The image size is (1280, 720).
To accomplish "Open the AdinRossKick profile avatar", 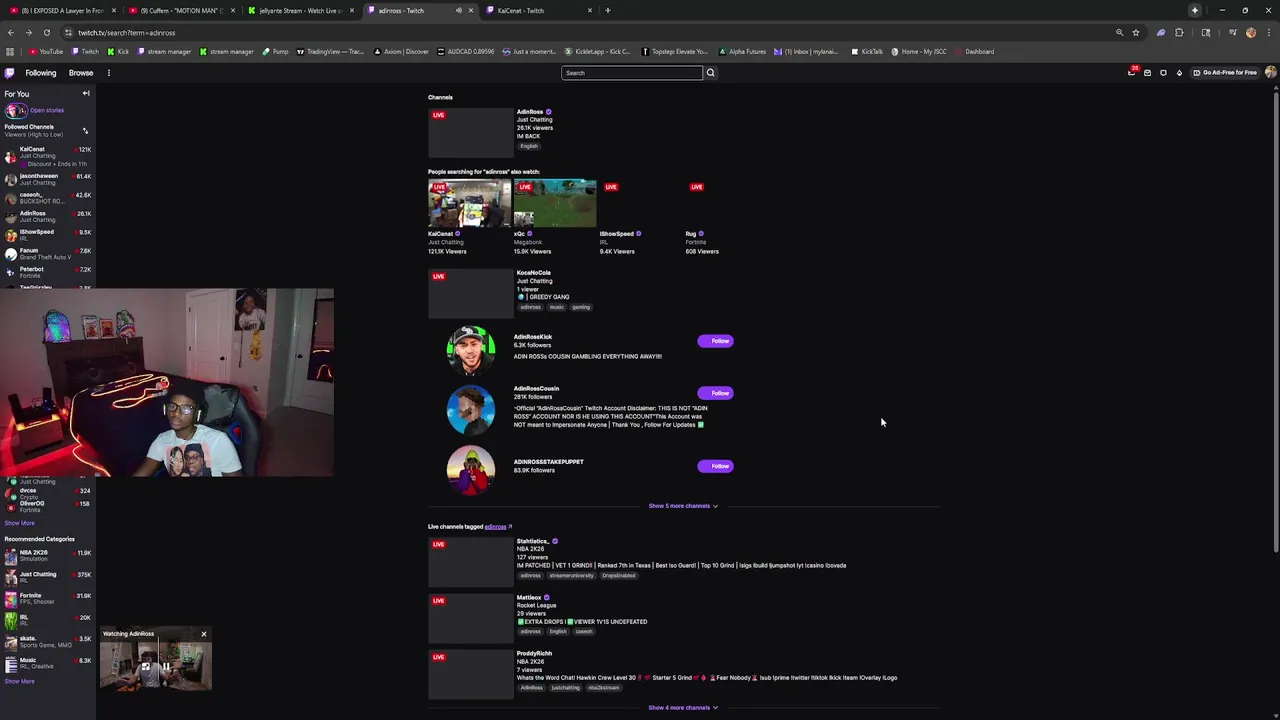I will coord(470,349).
